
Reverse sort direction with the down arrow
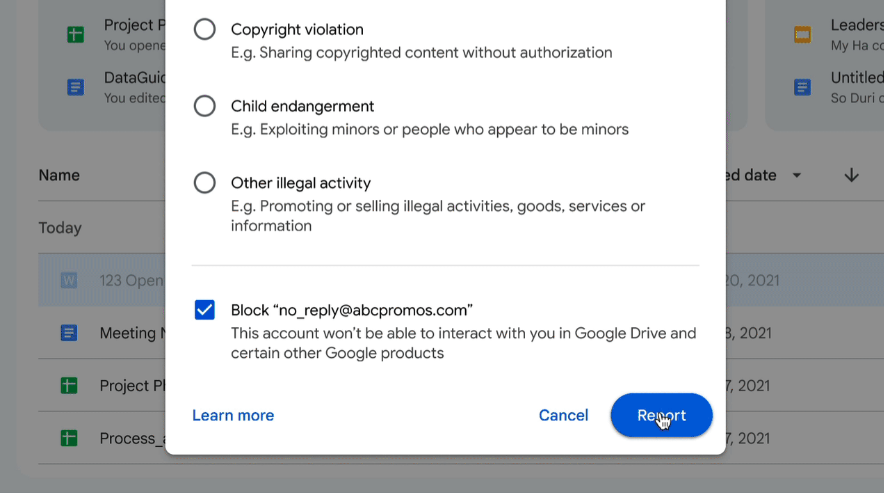(851, 175)
